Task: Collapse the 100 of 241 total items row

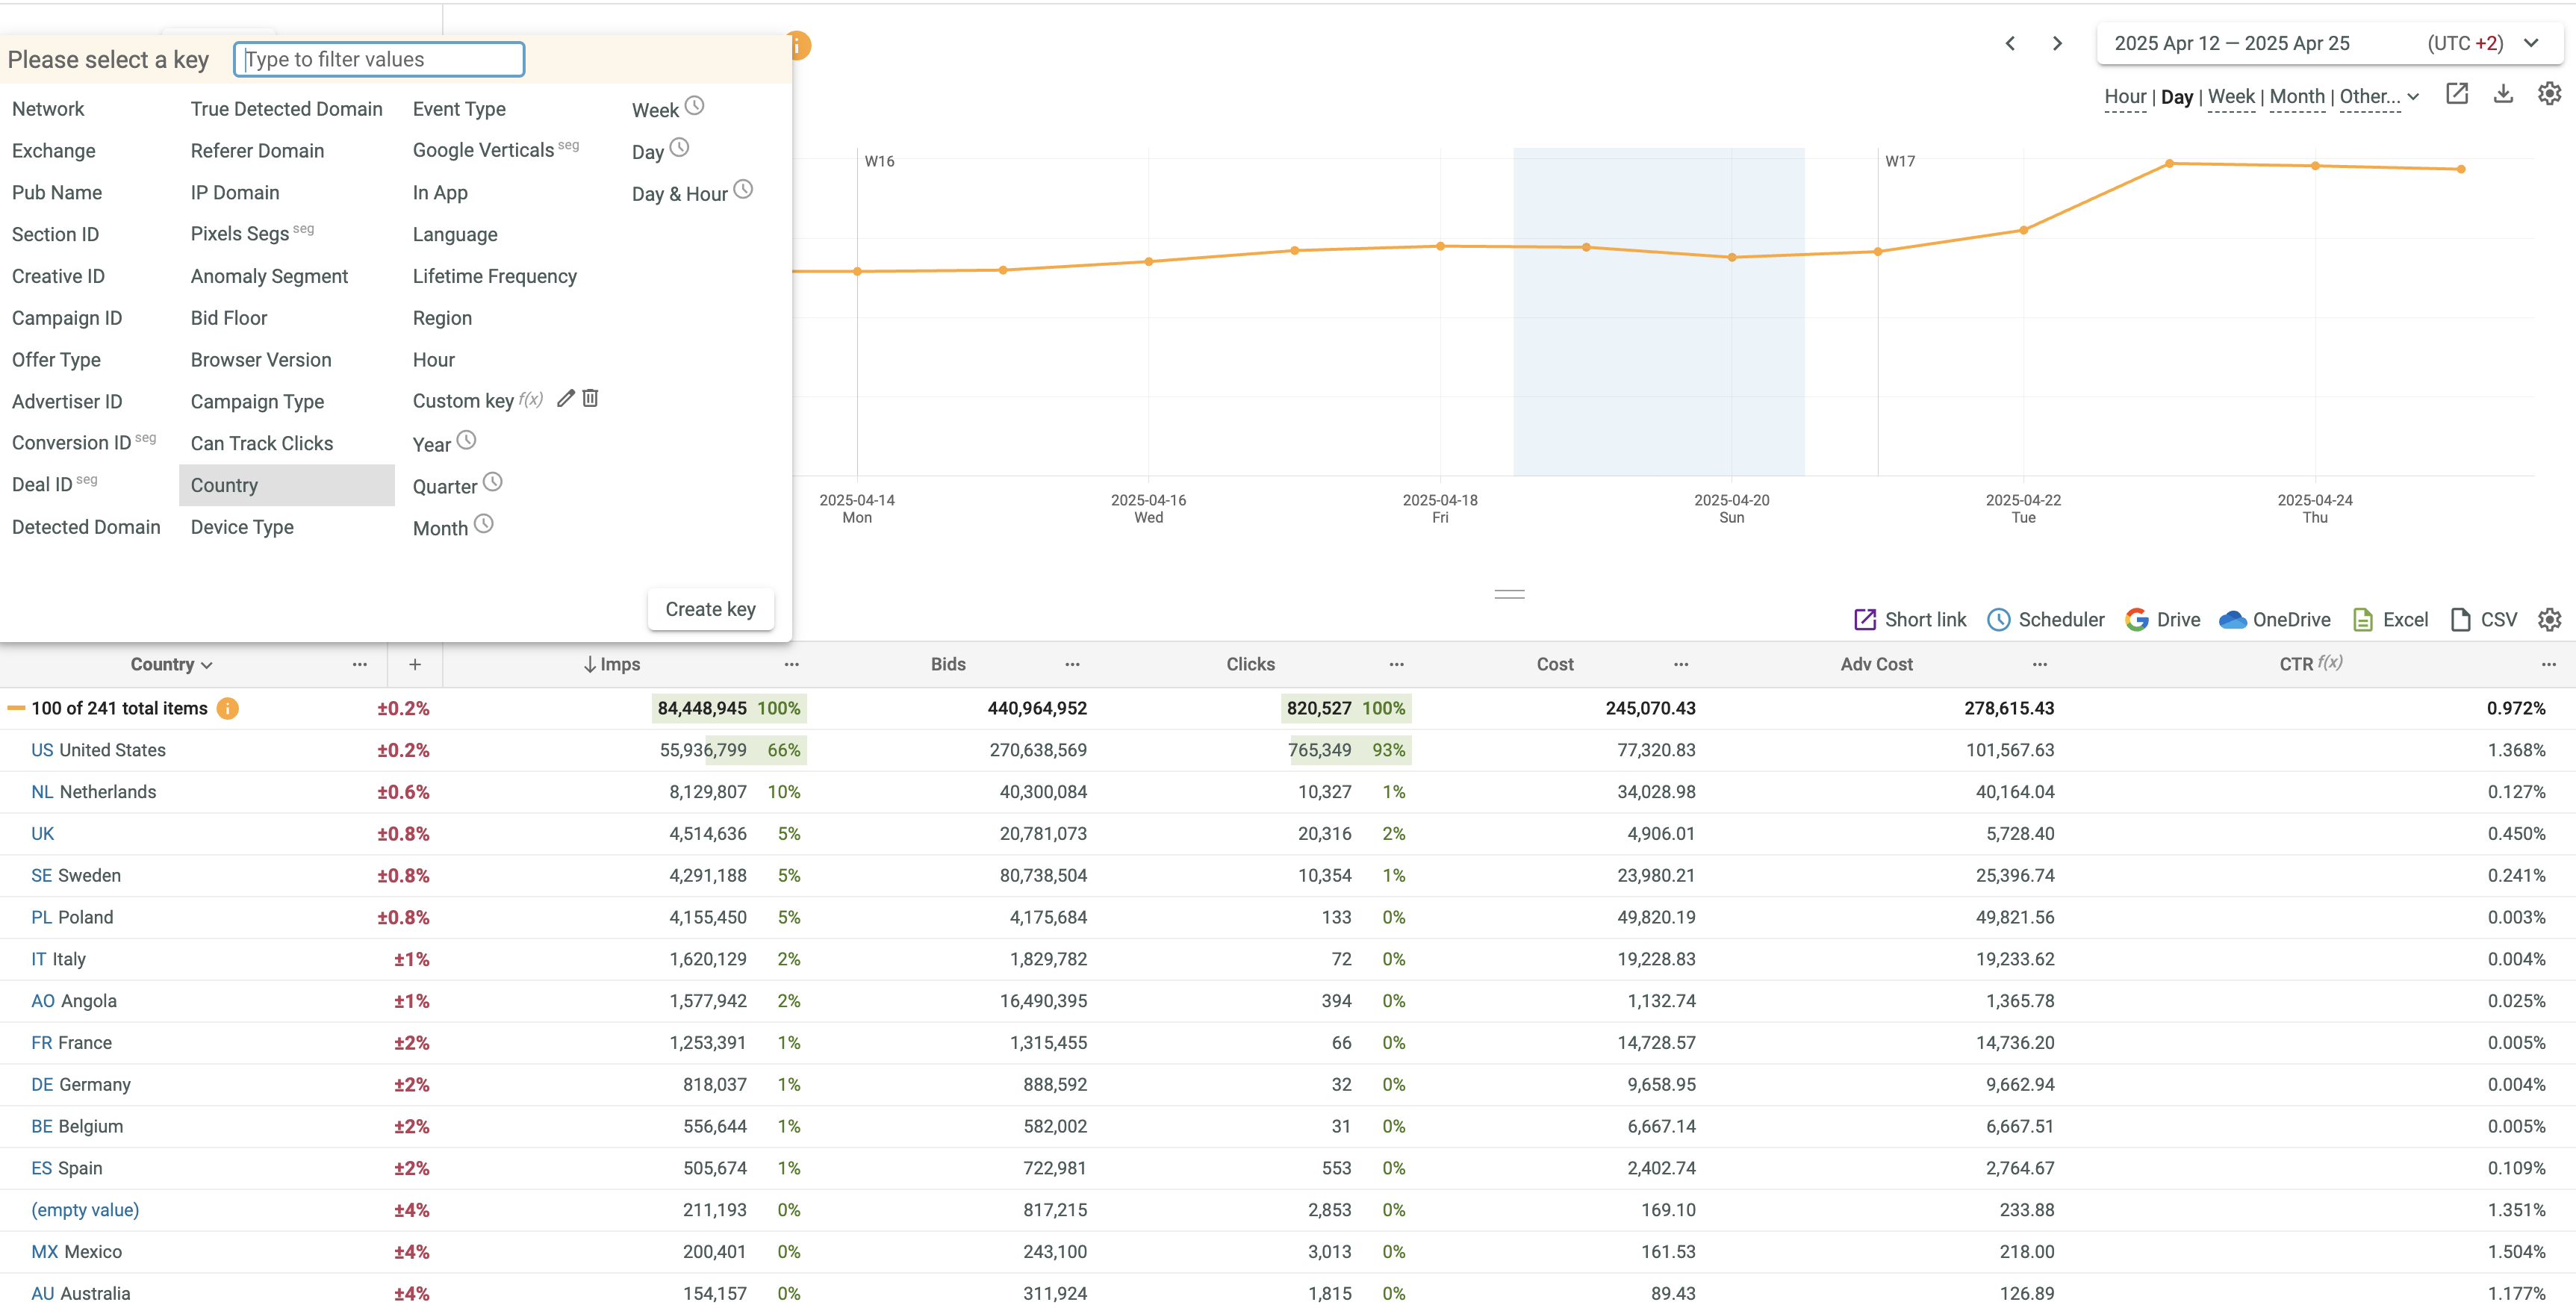Action: 16,708
